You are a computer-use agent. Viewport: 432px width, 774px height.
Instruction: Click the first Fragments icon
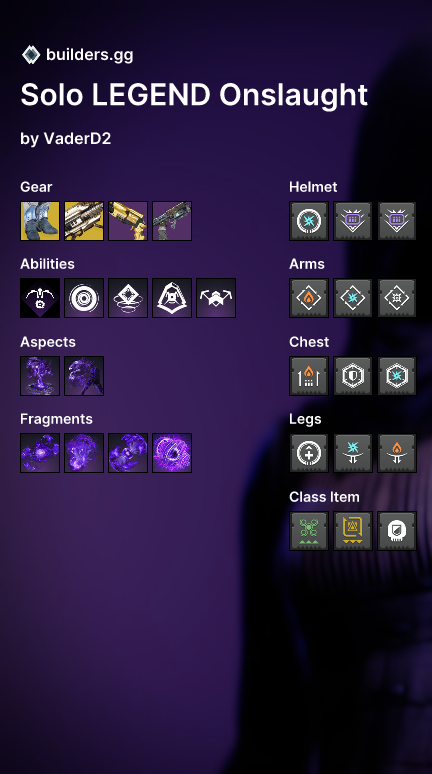tap(40, 453)
